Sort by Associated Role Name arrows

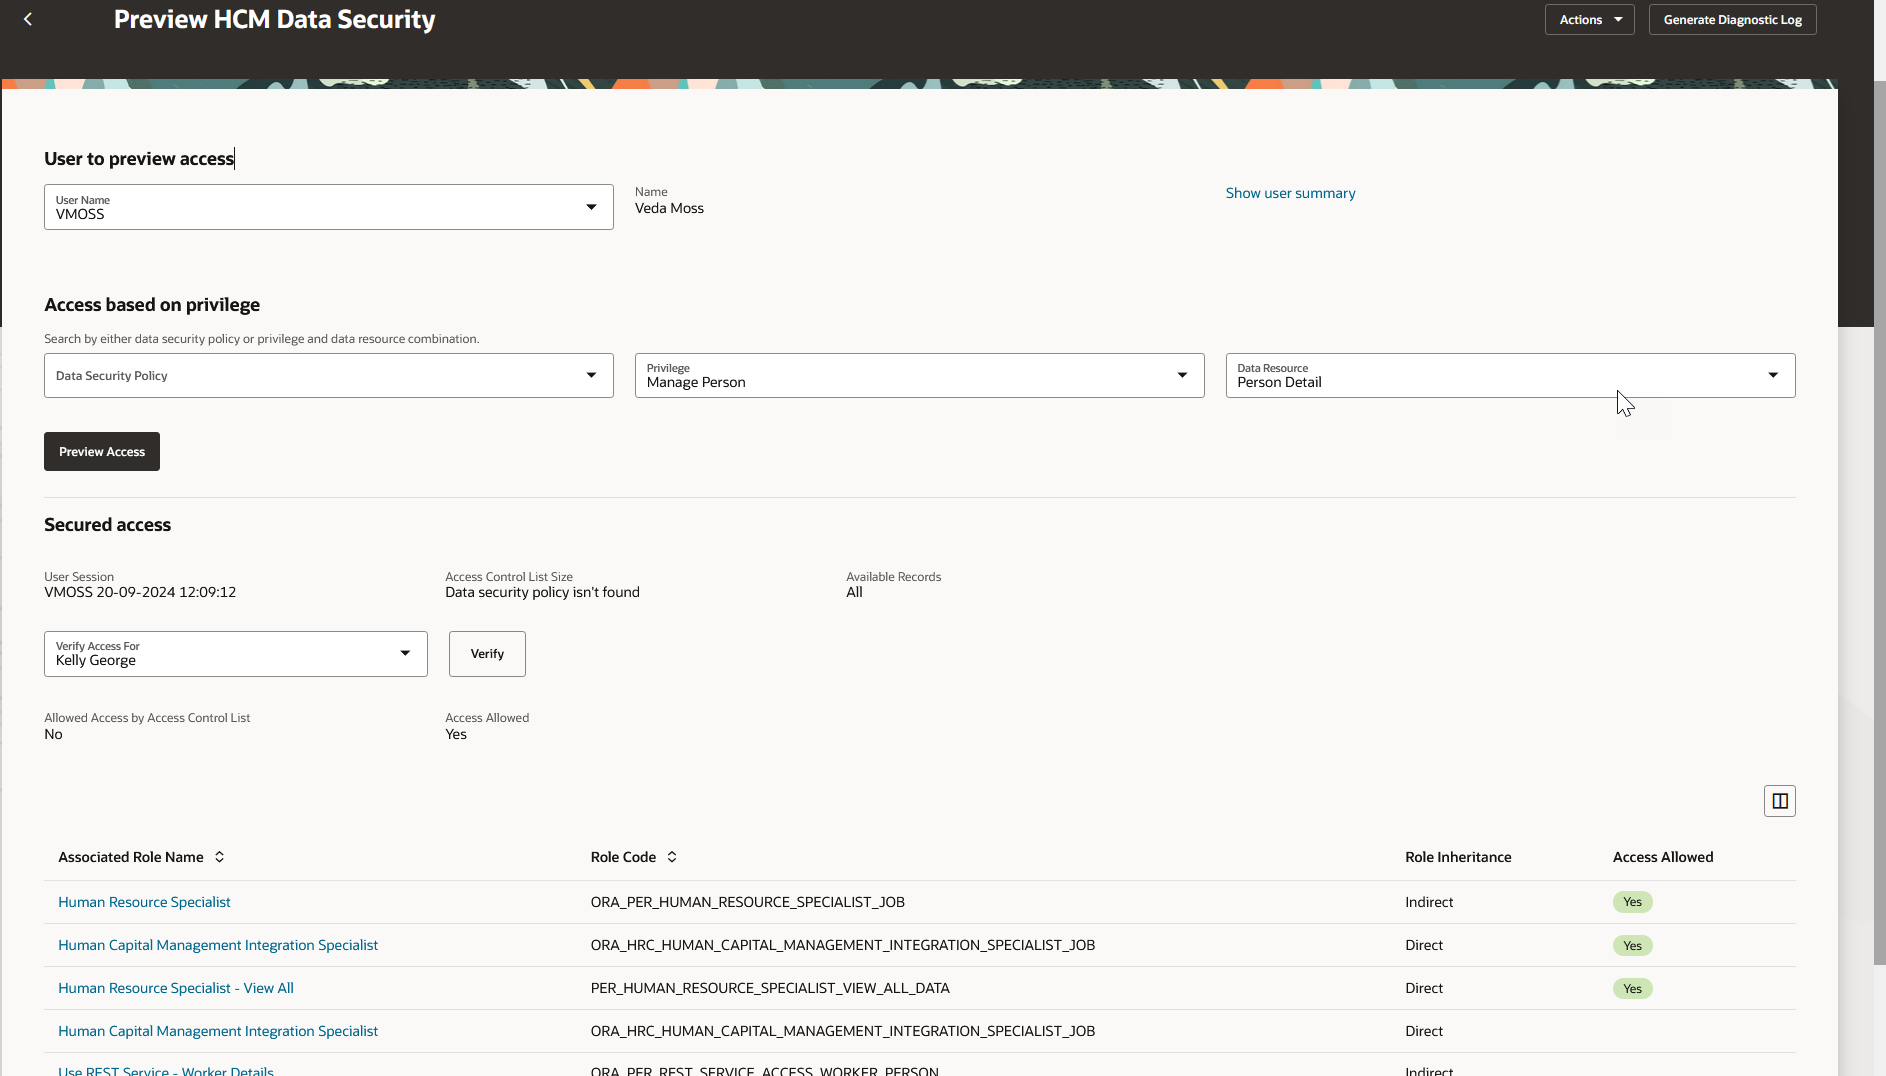click(220, 857)
